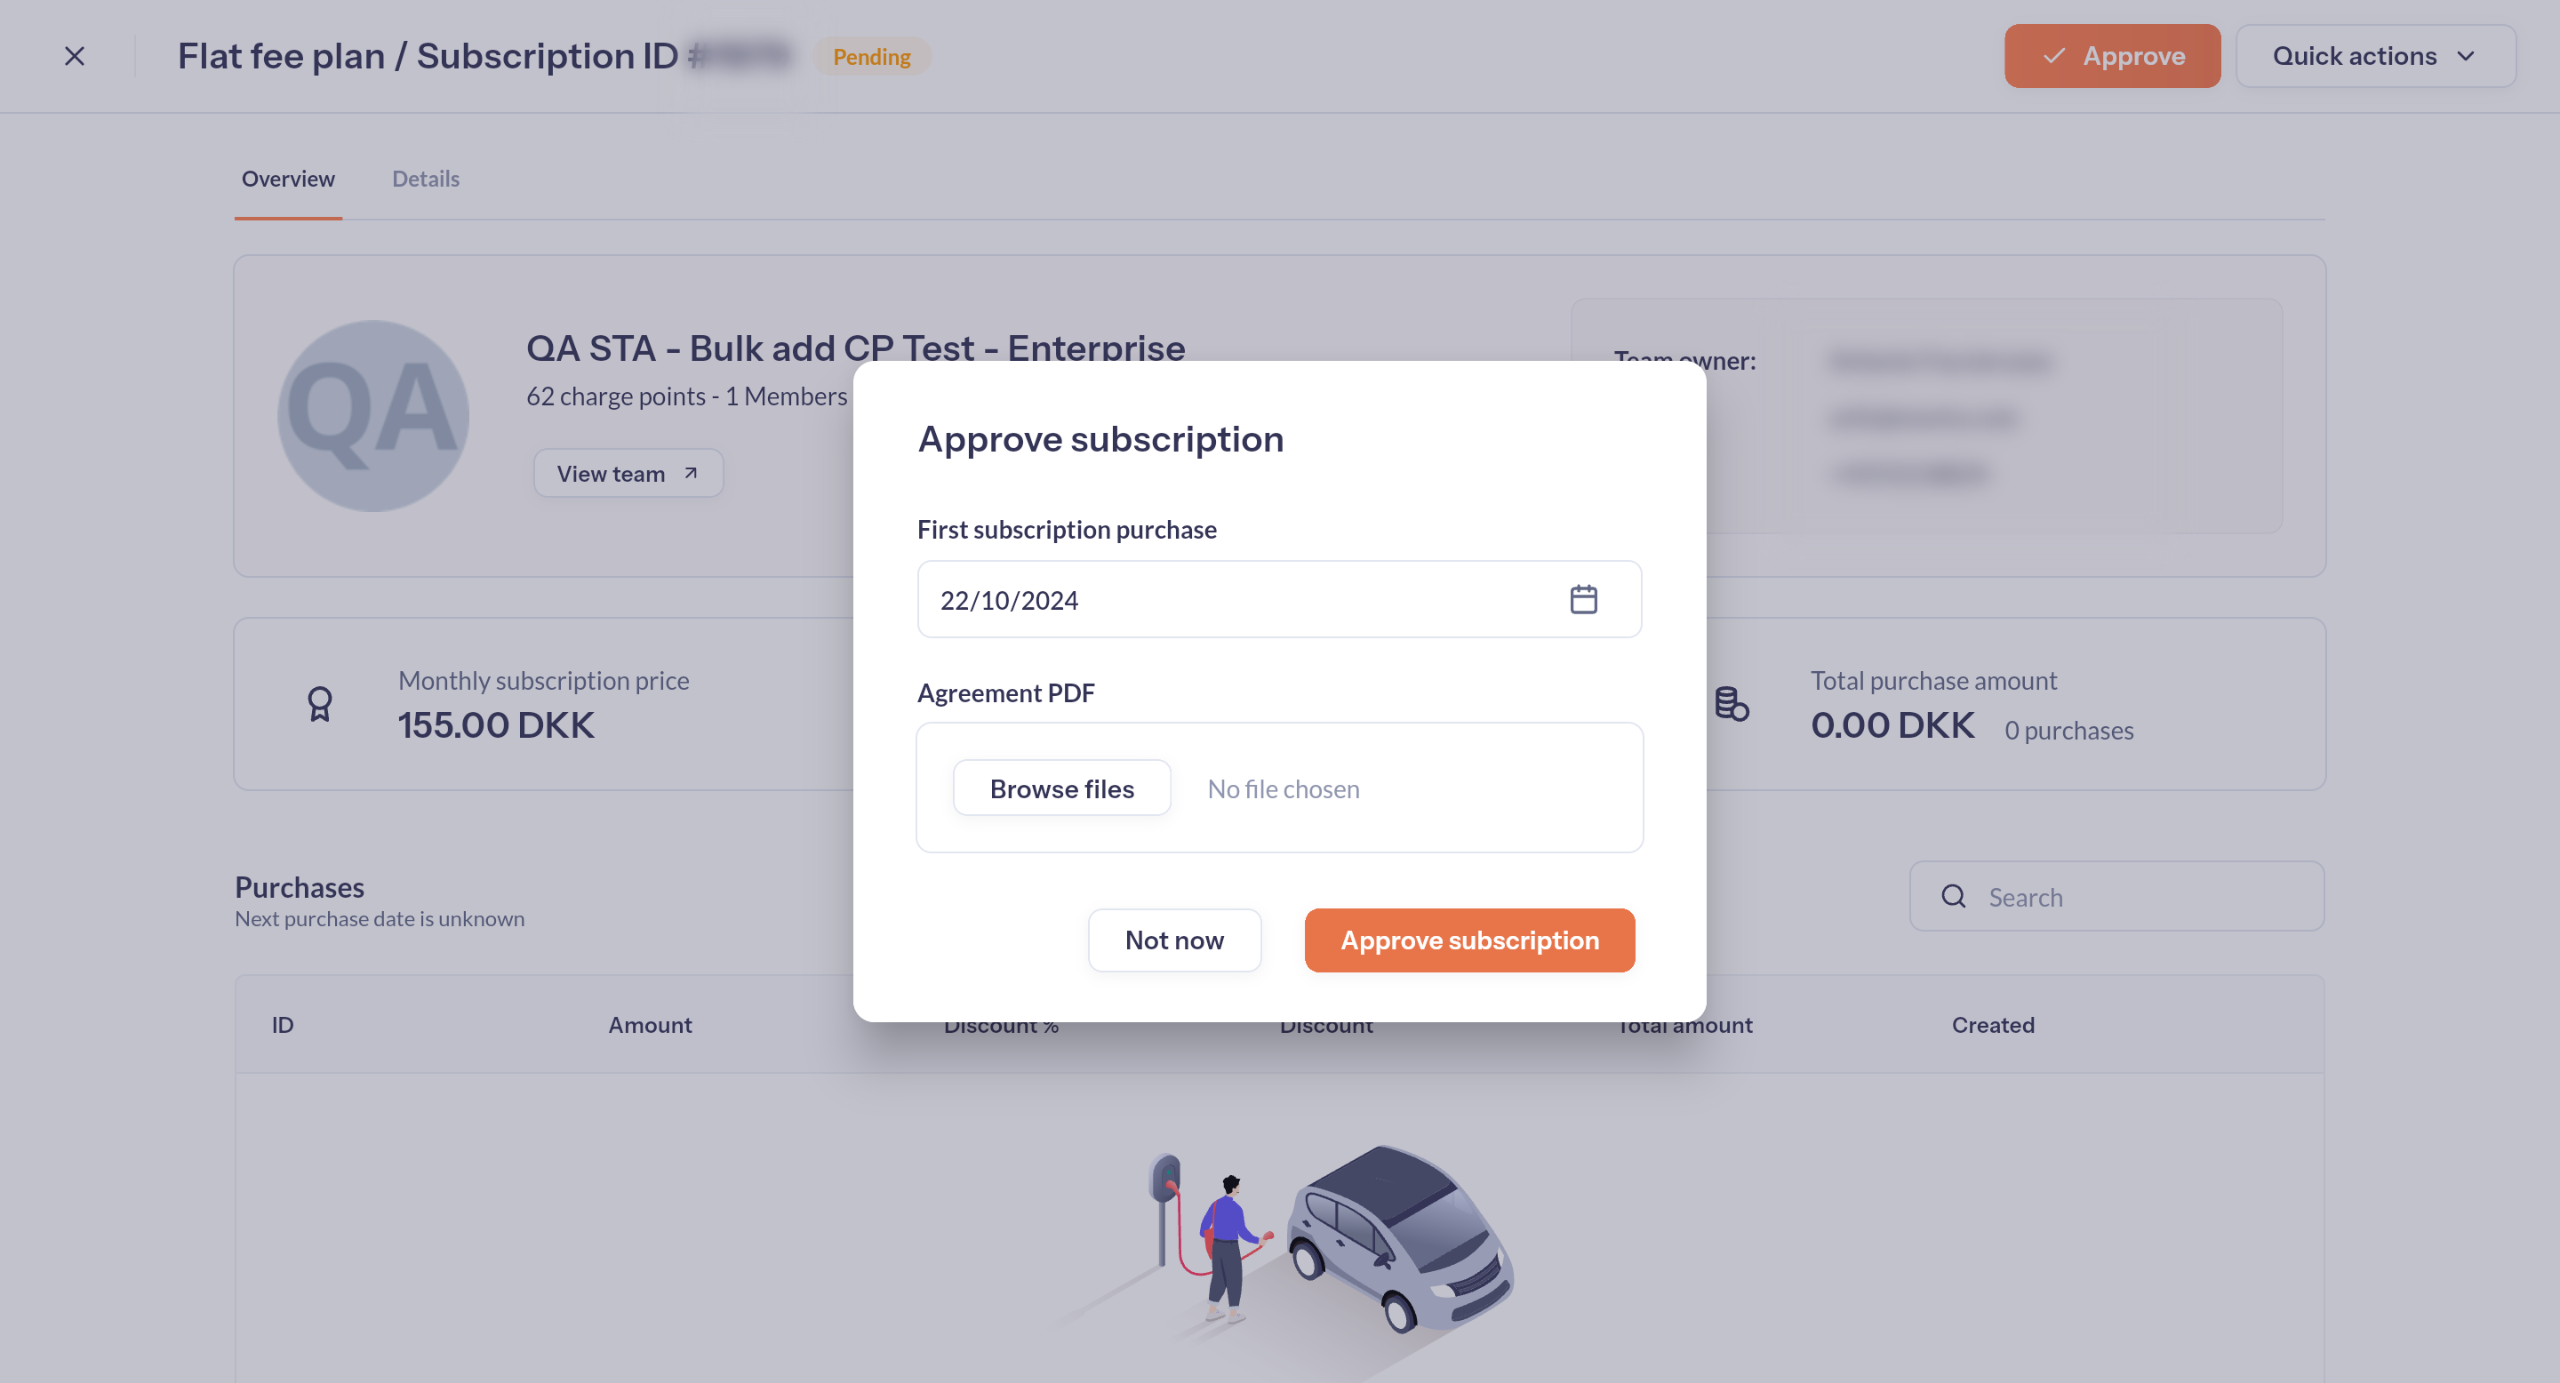This screenshot has height=1383, width=2560.
Task: Click the QA team avatar
Action: pos(373,415)
